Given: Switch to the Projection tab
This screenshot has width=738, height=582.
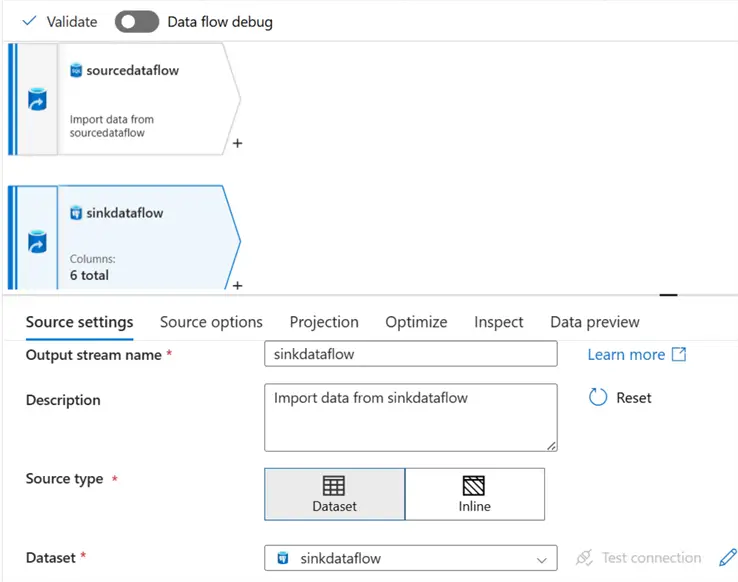Looking at the screenshot, I should (324, 322).
